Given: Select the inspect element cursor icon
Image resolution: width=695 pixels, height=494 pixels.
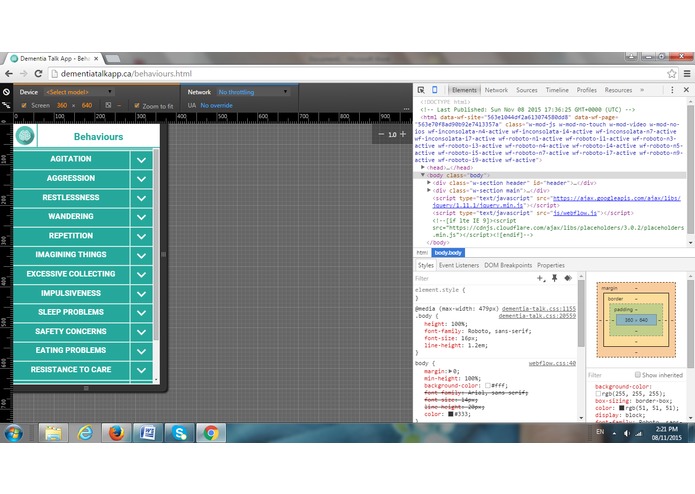Looking at the screenshot, I should pos(421,90).
